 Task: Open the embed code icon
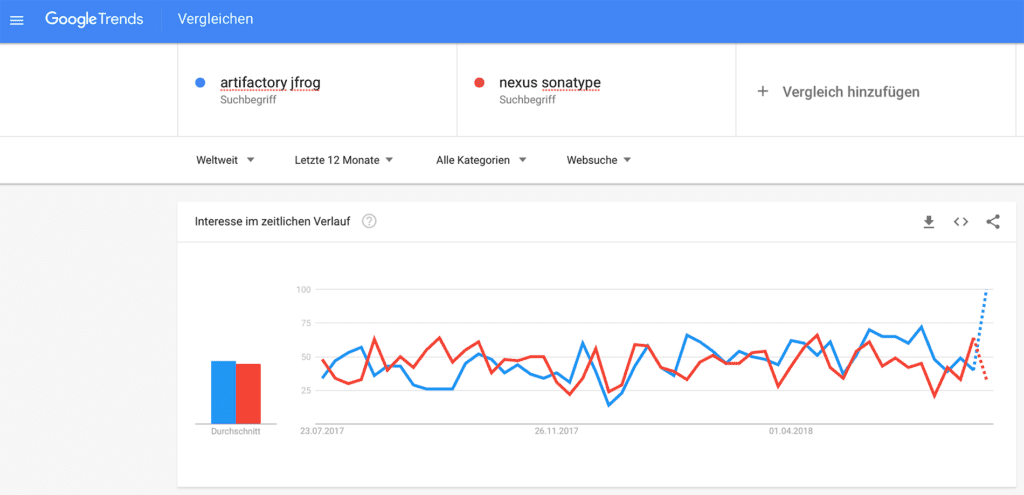tap(960, 221)
